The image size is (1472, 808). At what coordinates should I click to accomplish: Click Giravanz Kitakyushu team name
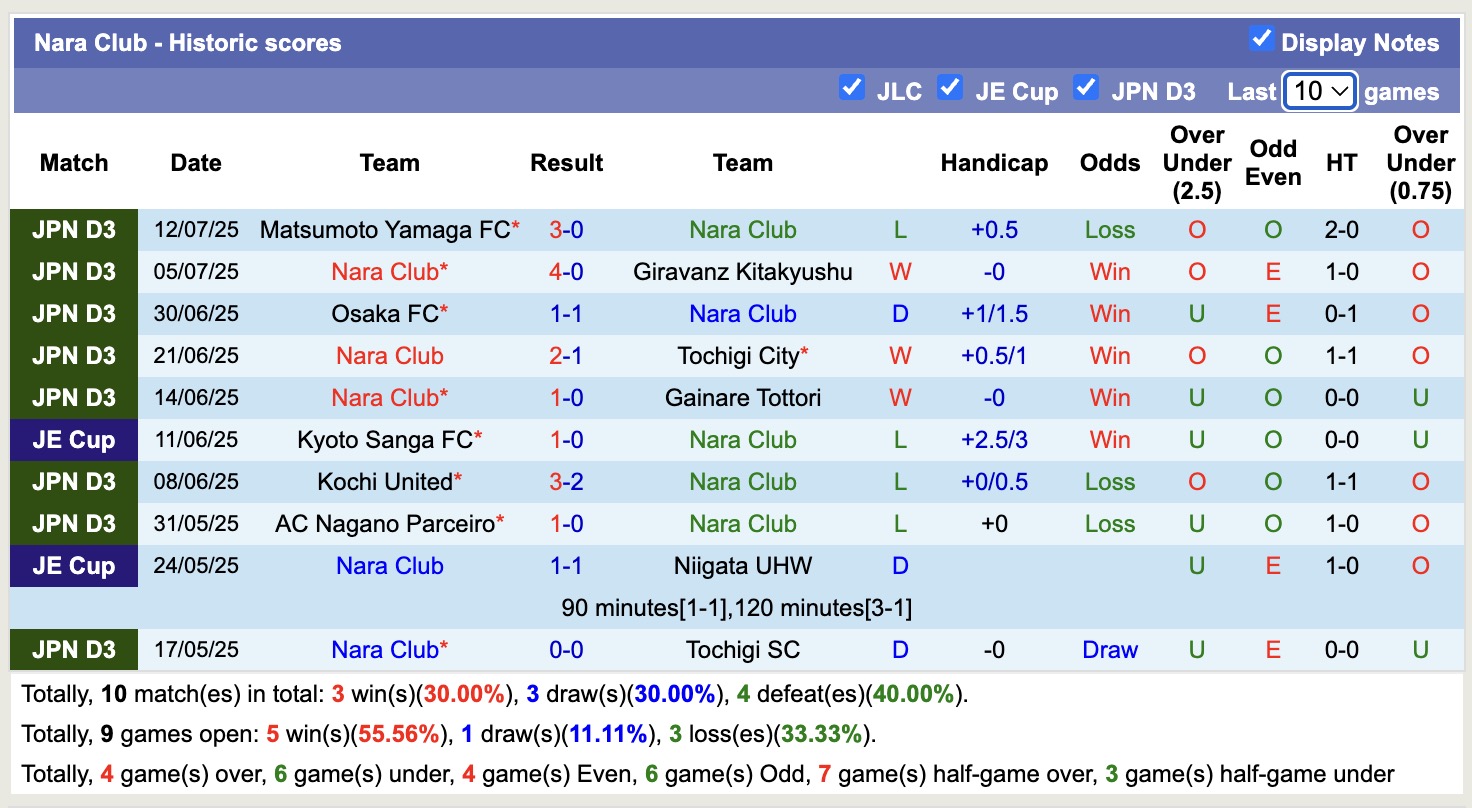tap(743, 272)
